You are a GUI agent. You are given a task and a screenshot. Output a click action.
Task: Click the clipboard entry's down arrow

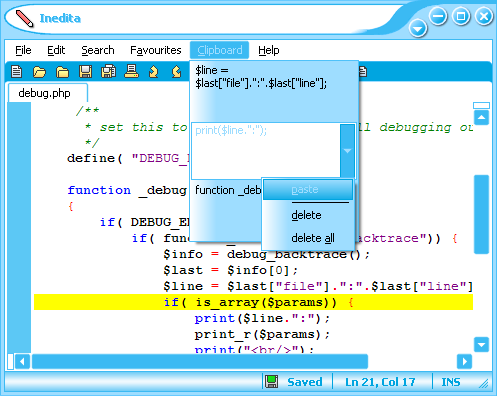click(x=347, y=151)
